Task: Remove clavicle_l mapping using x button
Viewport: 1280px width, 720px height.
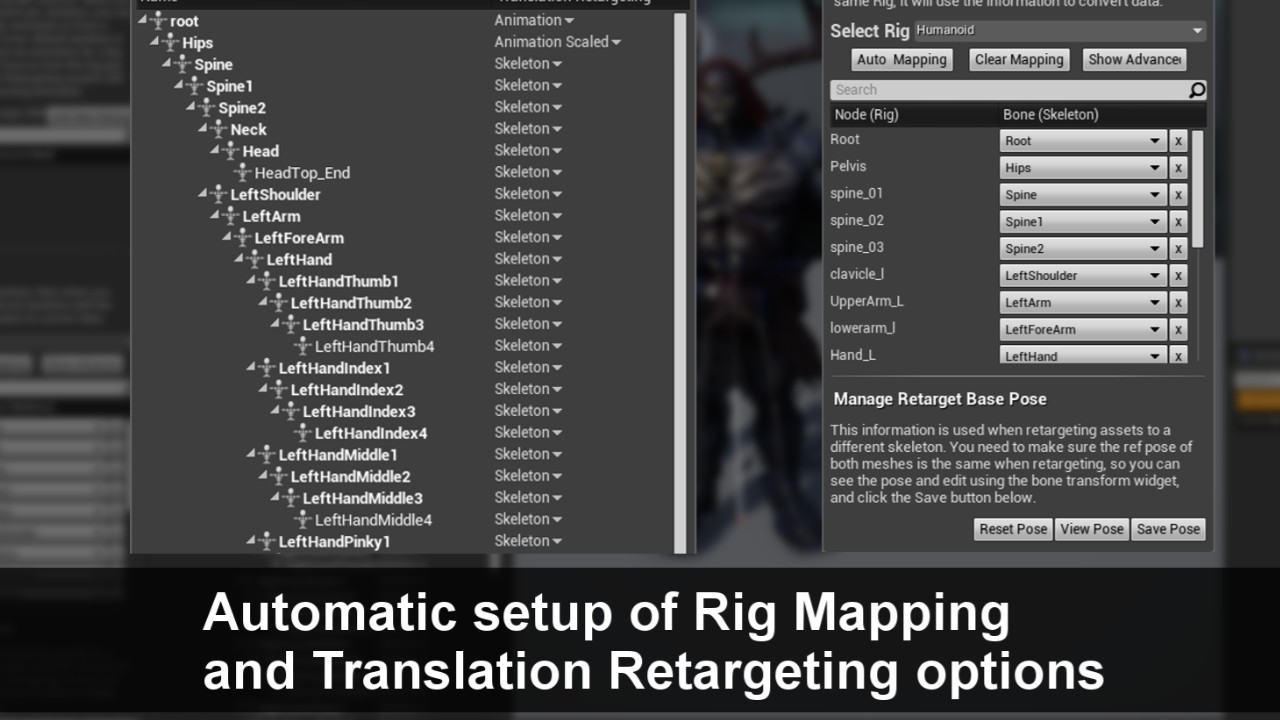Action: pos(1178,276)
